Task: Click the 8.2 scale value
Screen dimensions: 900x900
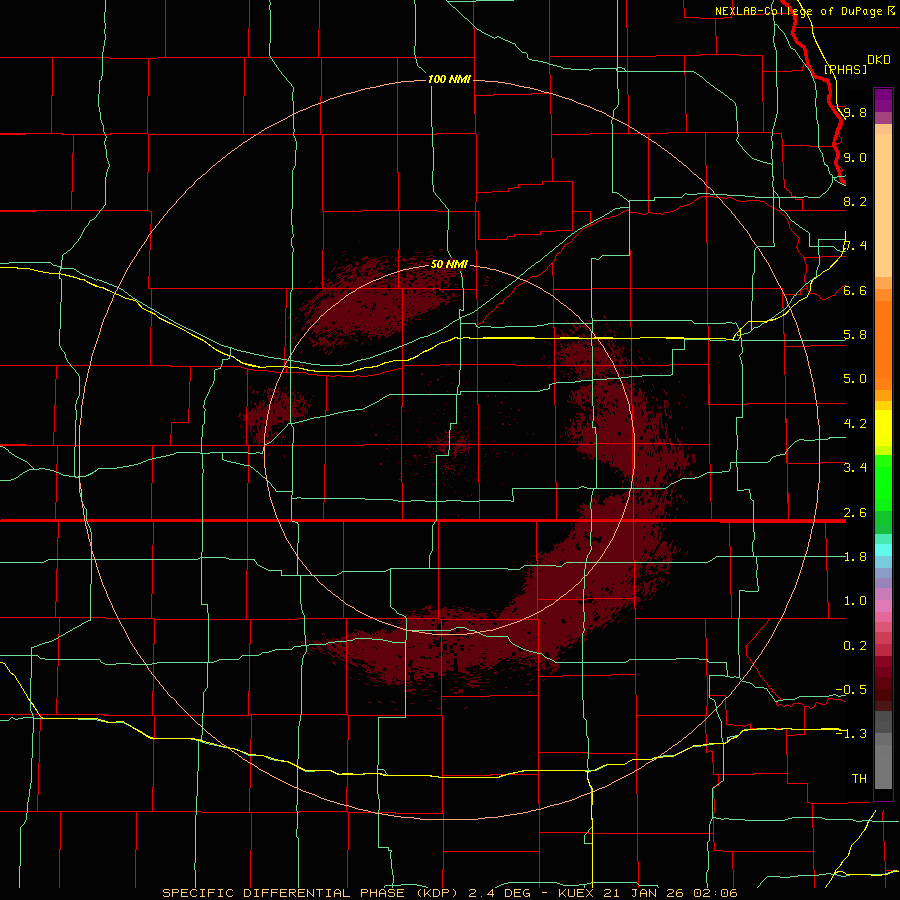Action: tap(855, 201)
